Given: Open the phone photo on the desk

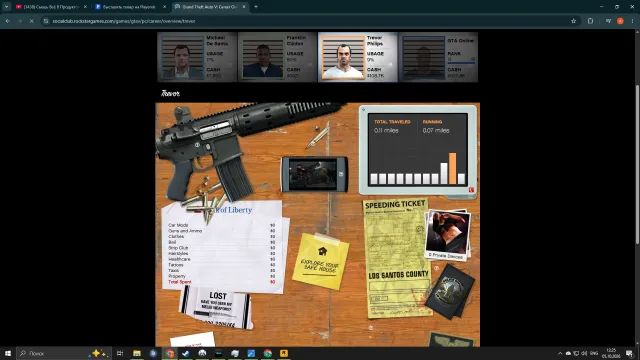Looking at the screenshot, I should click(314, 174).
